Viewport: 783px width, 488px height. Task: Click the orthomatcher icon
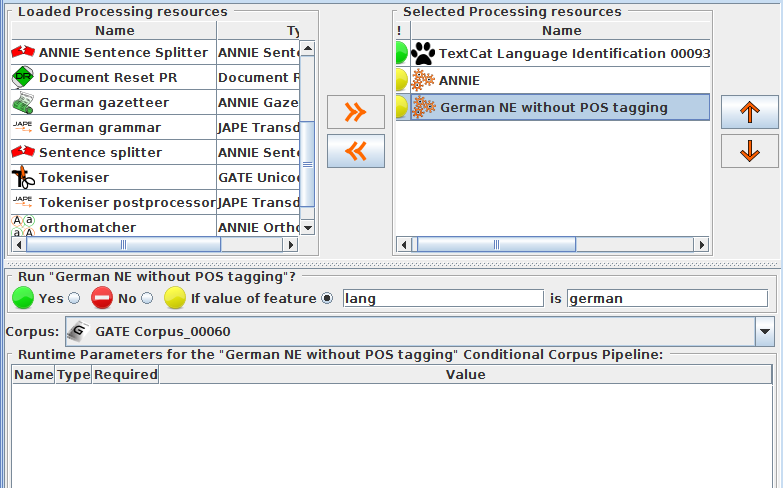click(x=23, y=227)
